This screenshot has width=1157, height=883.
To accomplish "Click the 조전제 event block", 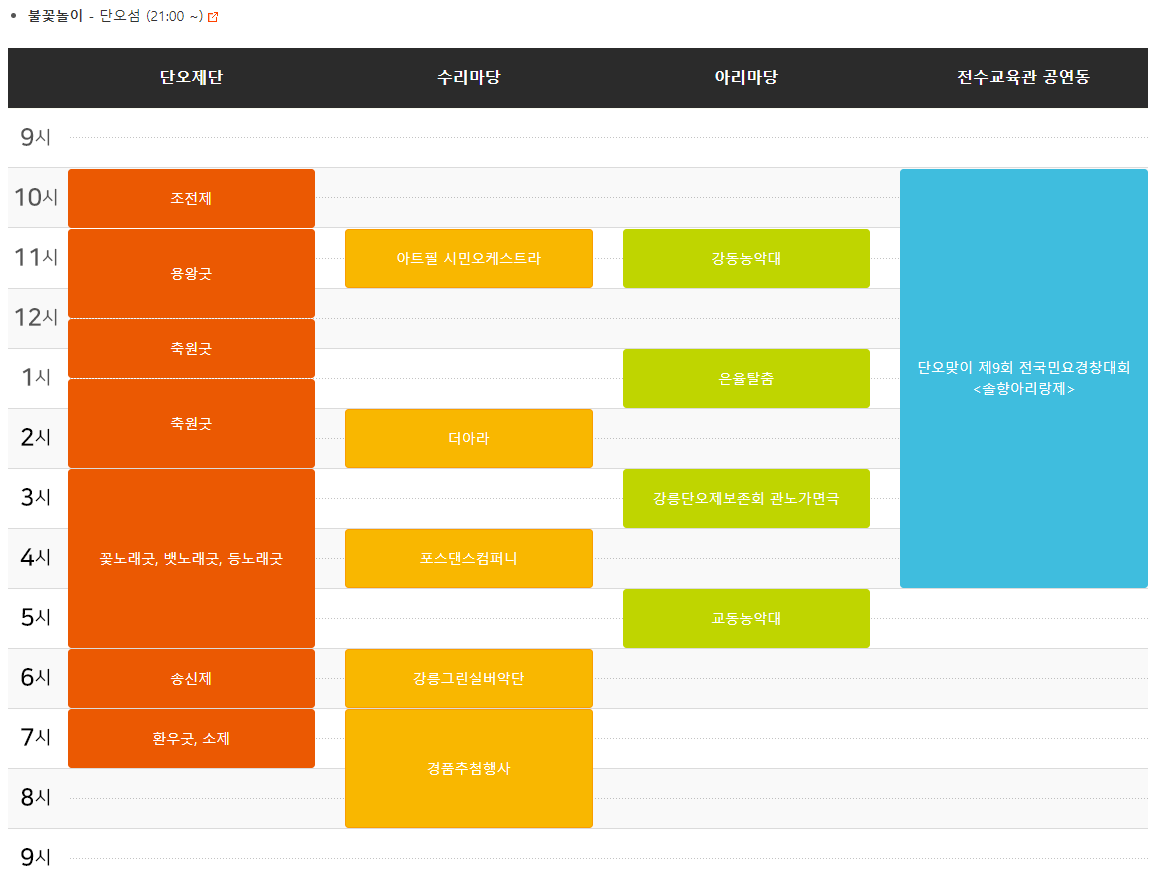I will 191,198.
